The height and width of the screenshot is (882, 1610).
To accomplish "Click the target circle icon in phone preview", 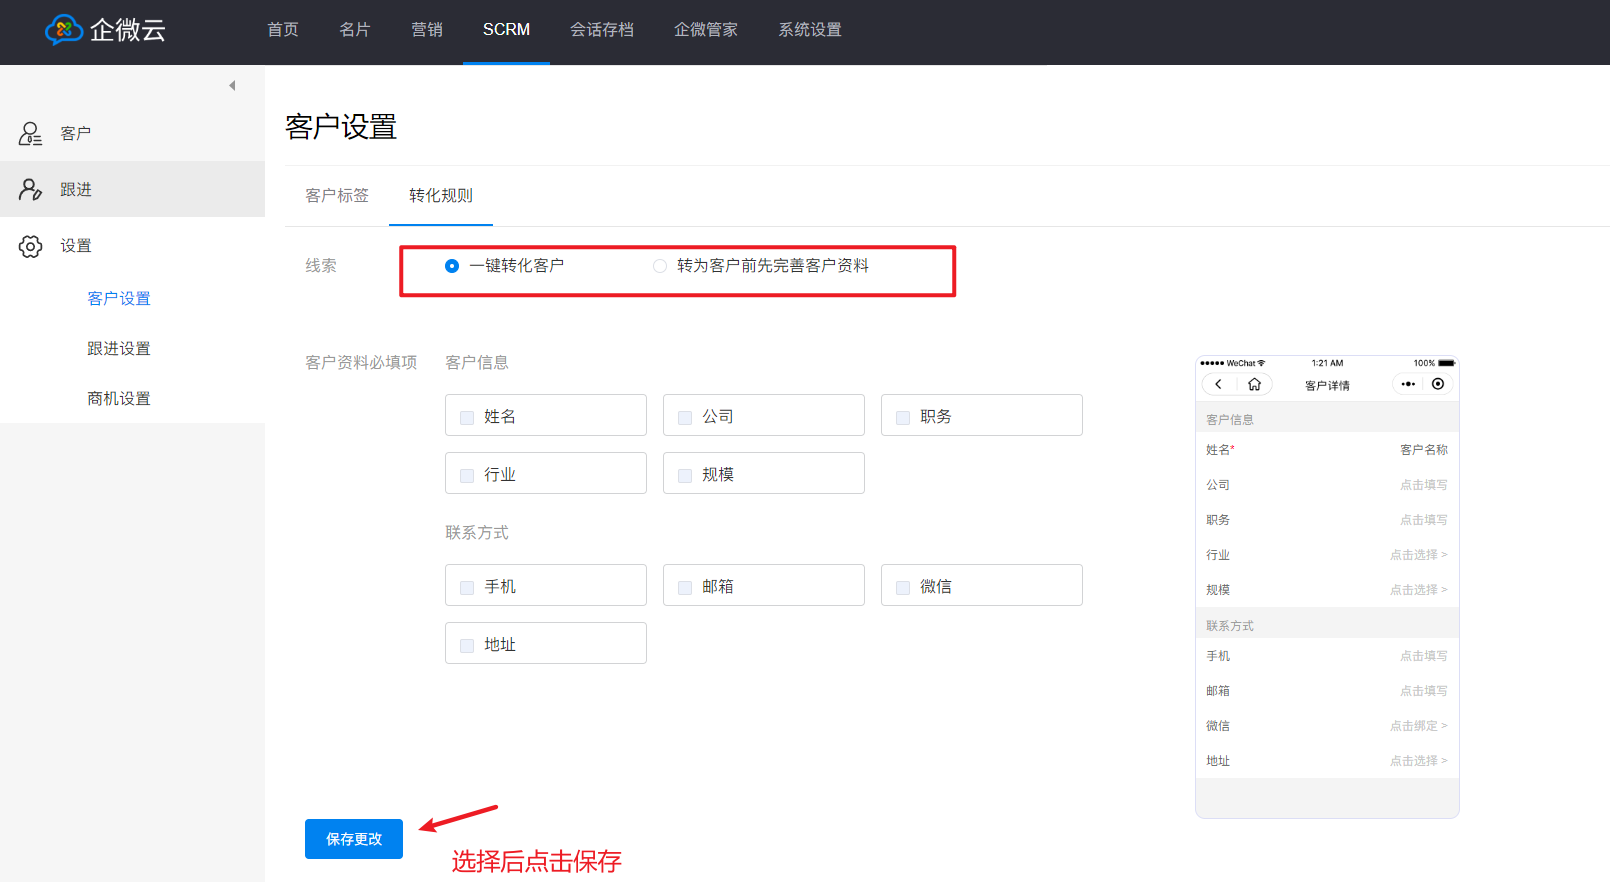I will point(1438,384).
